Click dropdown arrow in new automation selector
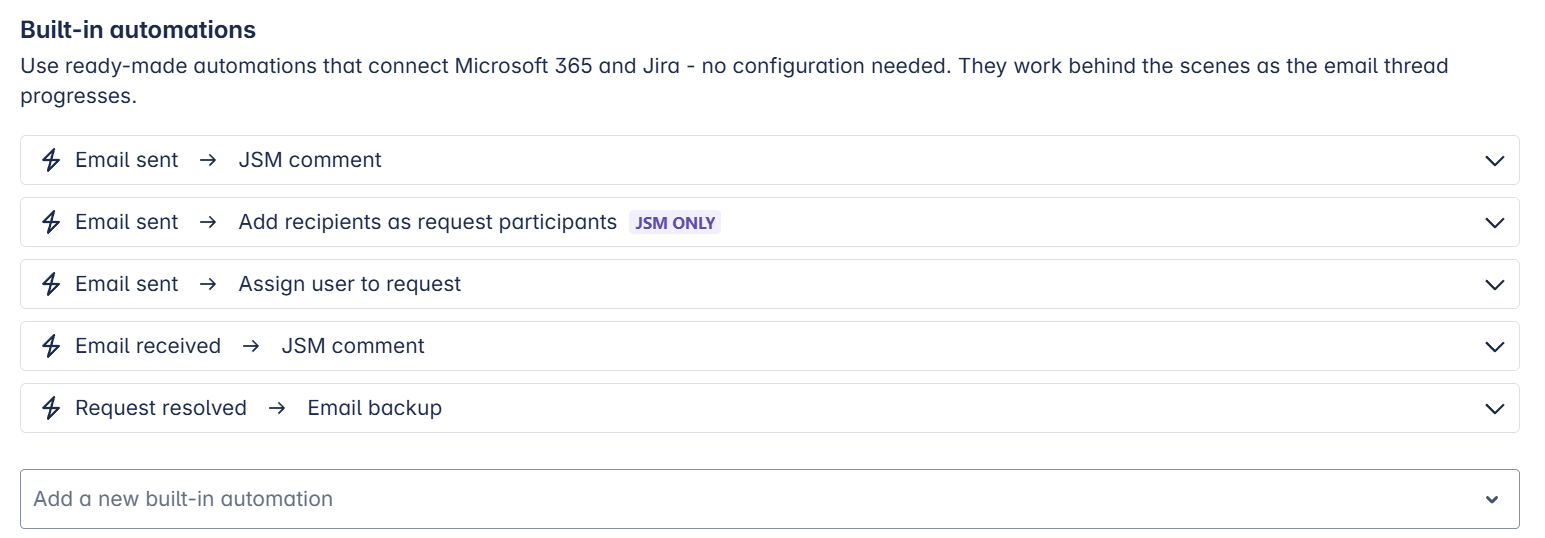The image size is (1545, 538). tap(1492, 499)
